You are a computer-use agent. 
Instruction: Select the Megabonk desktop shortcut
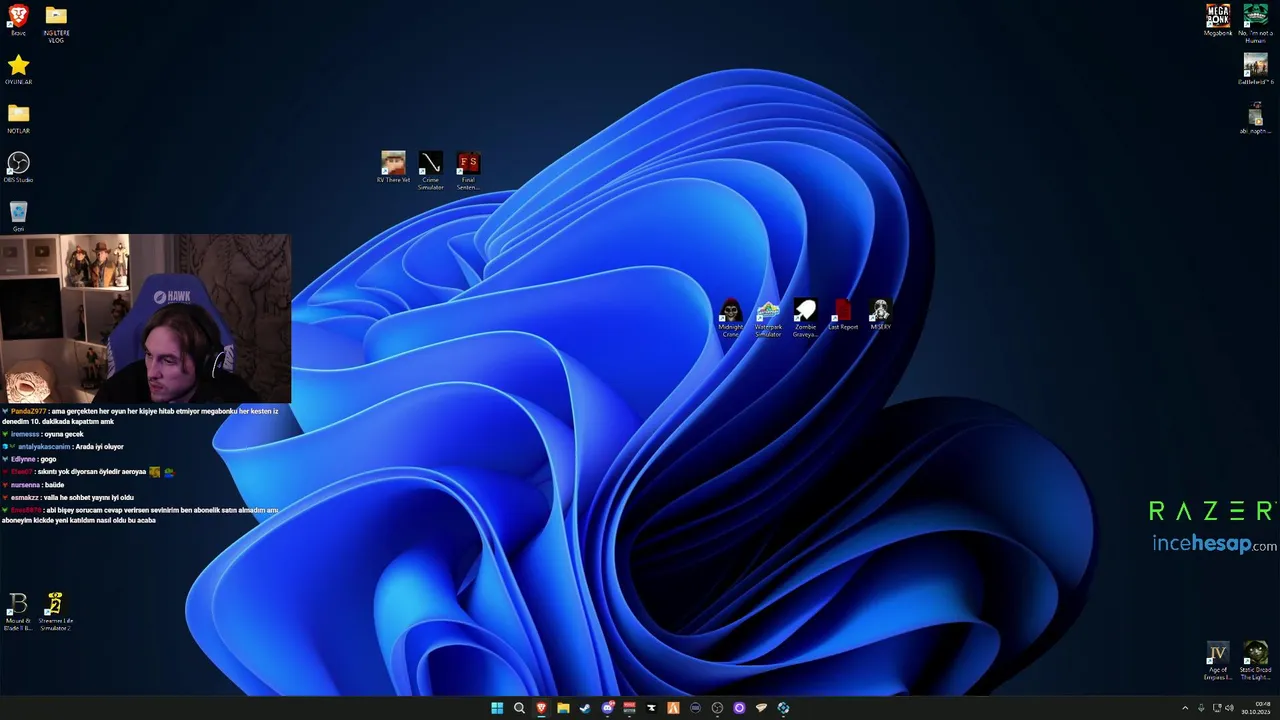[x=1218, y=20]
